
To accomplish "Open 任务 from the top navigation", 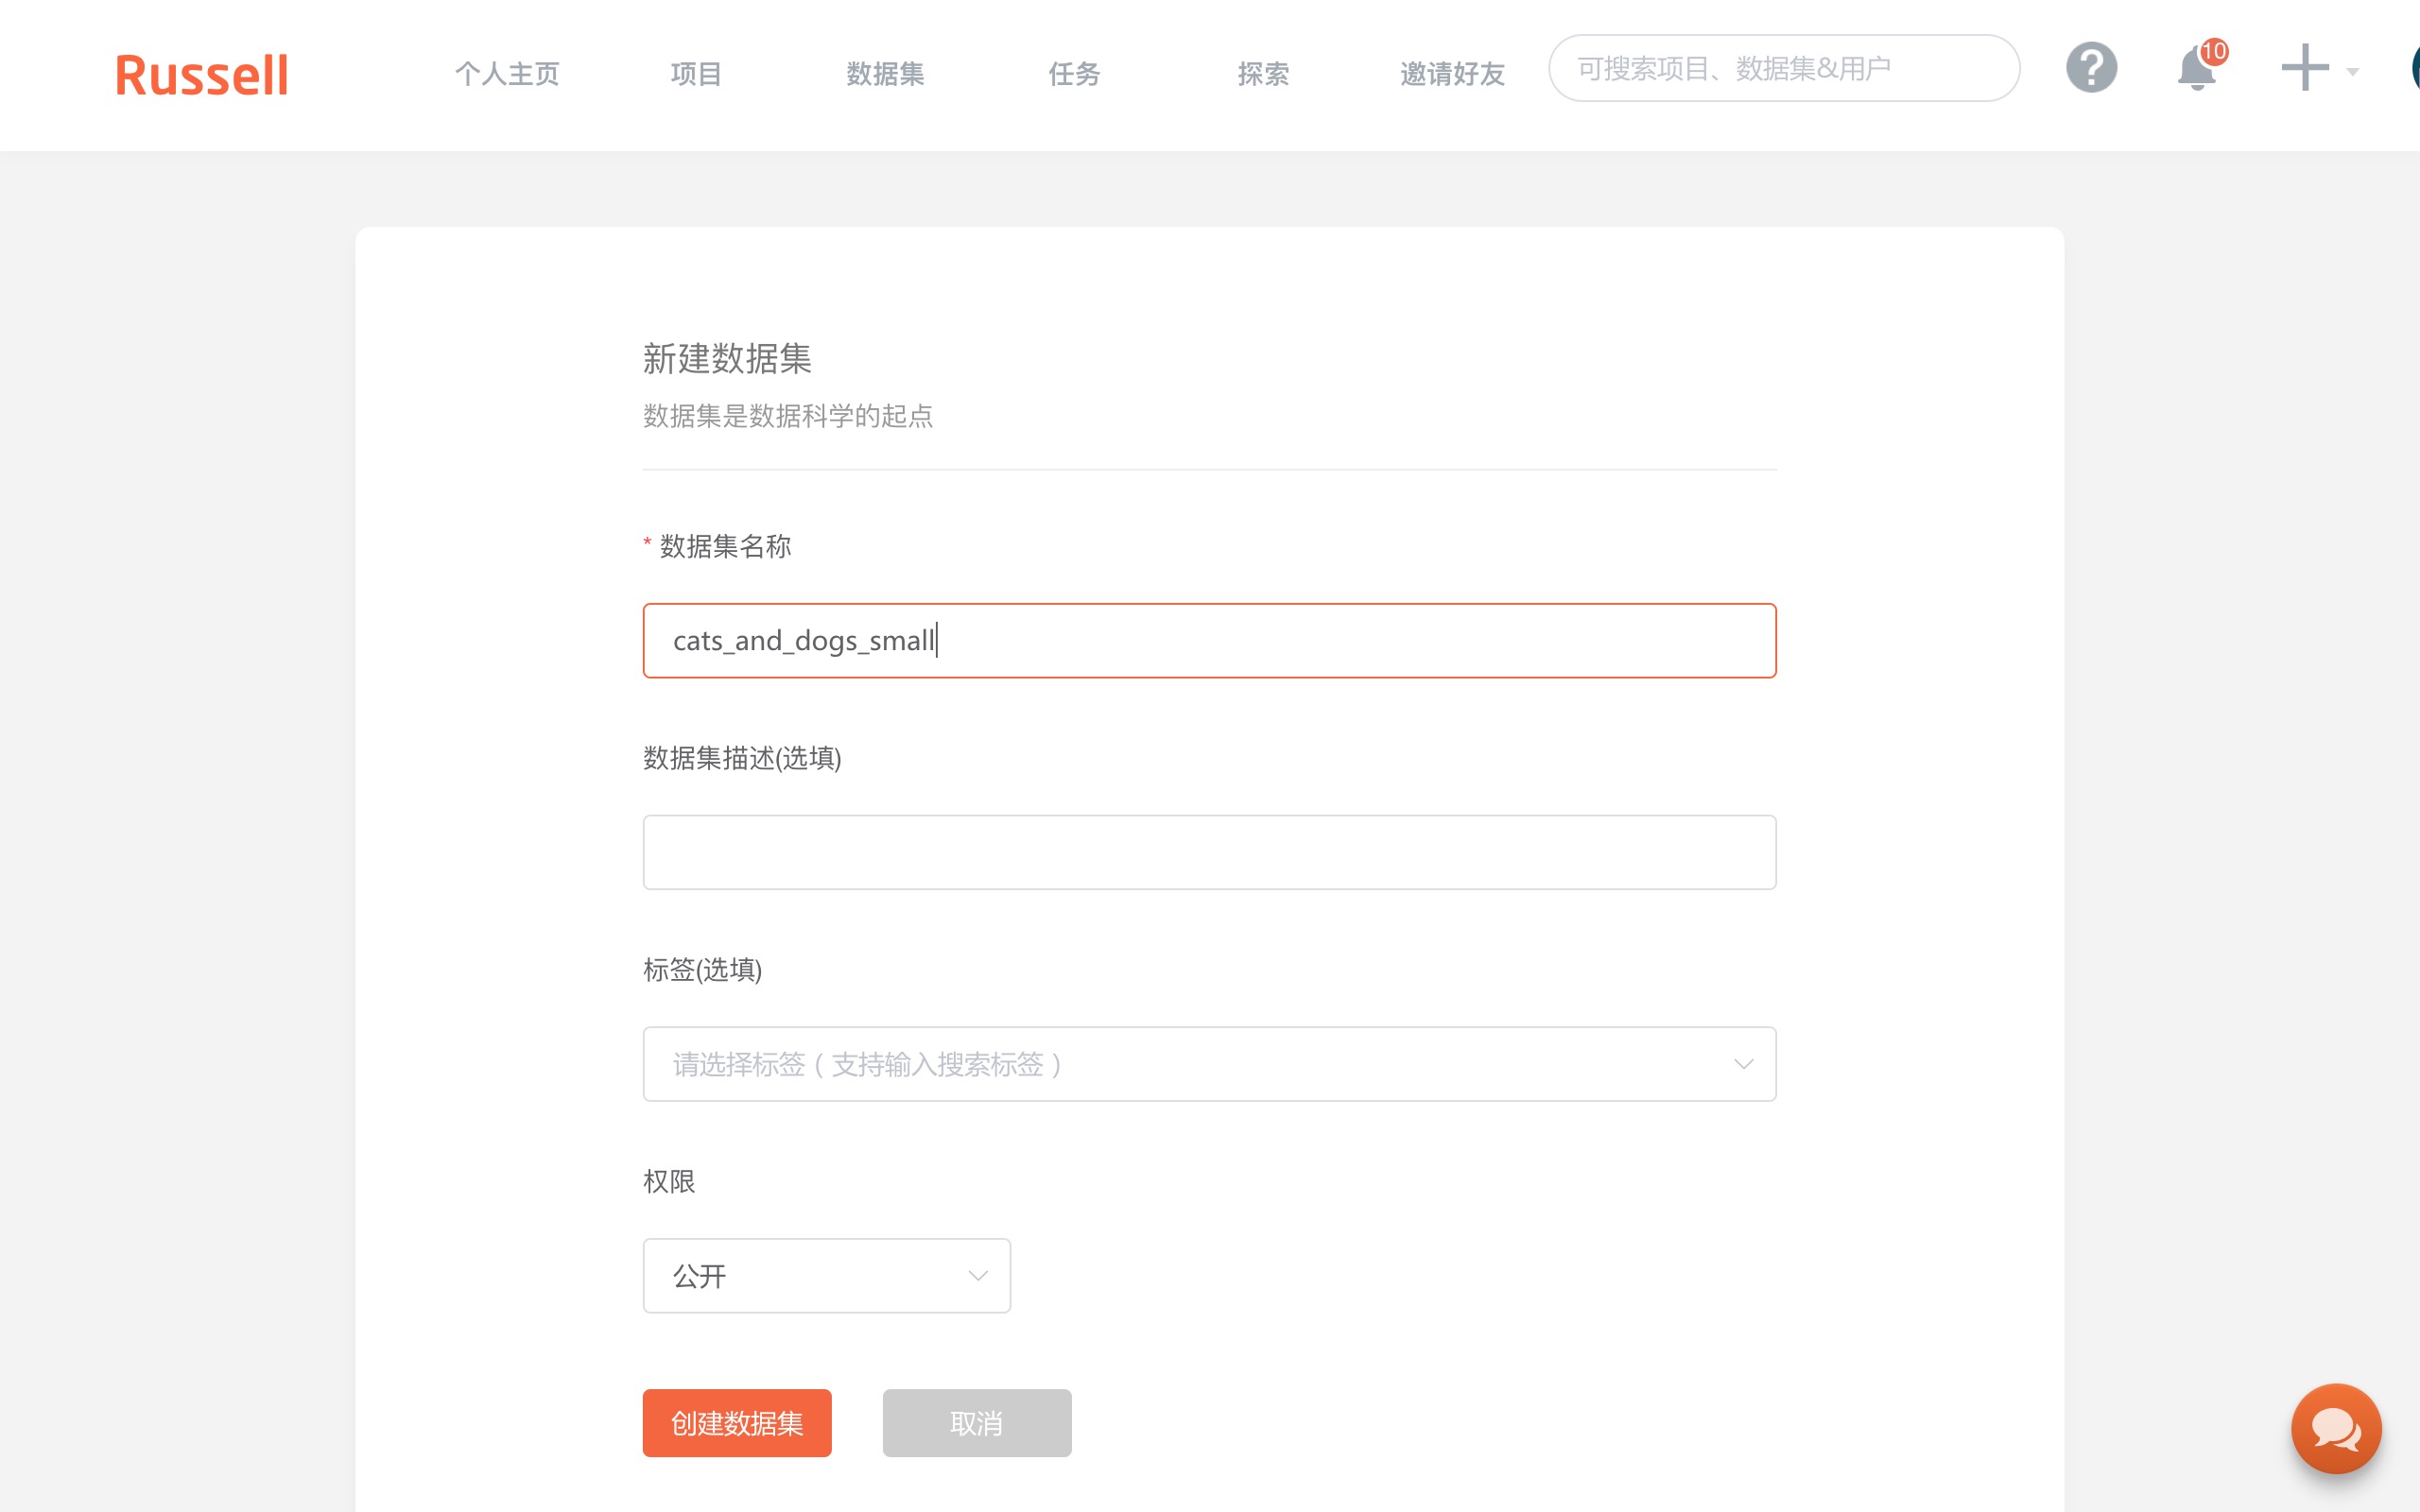I will pos(1074,74).
